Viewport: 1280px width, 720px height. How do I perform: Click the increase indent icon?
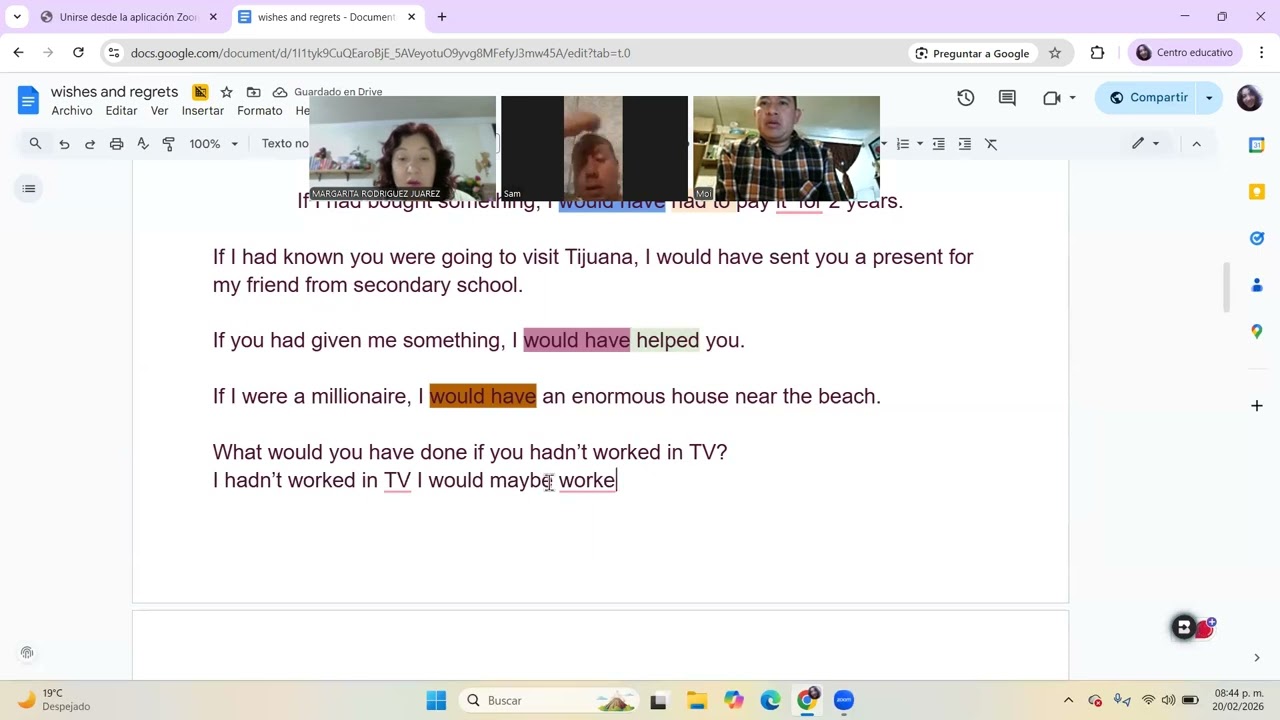964,144
